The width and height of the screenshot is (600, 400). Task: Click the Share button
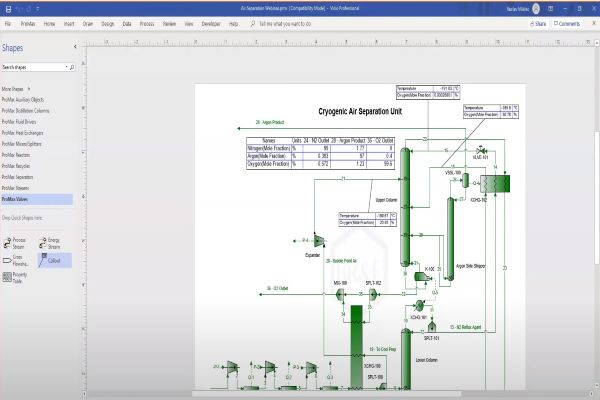(538, 22)
